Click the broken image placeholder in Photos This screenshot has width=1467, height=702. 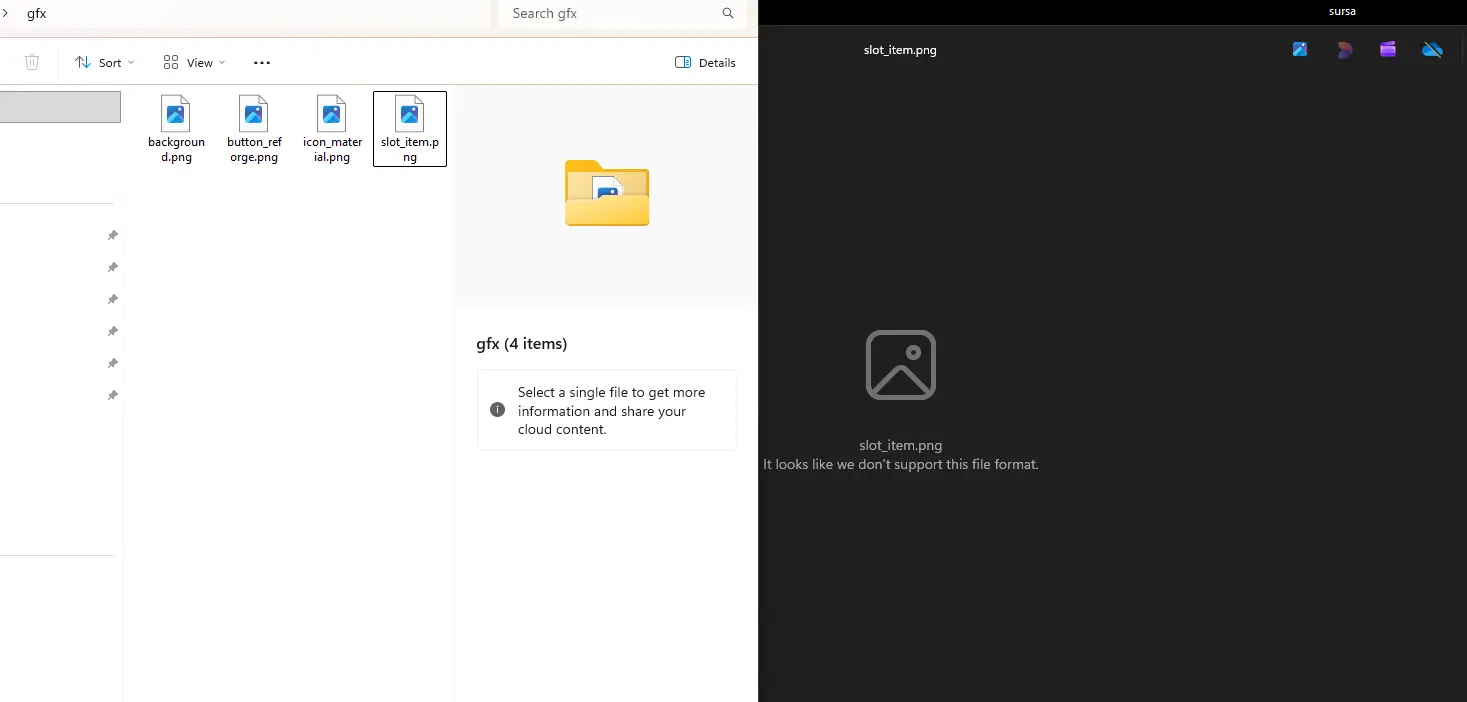pos(900,365)
